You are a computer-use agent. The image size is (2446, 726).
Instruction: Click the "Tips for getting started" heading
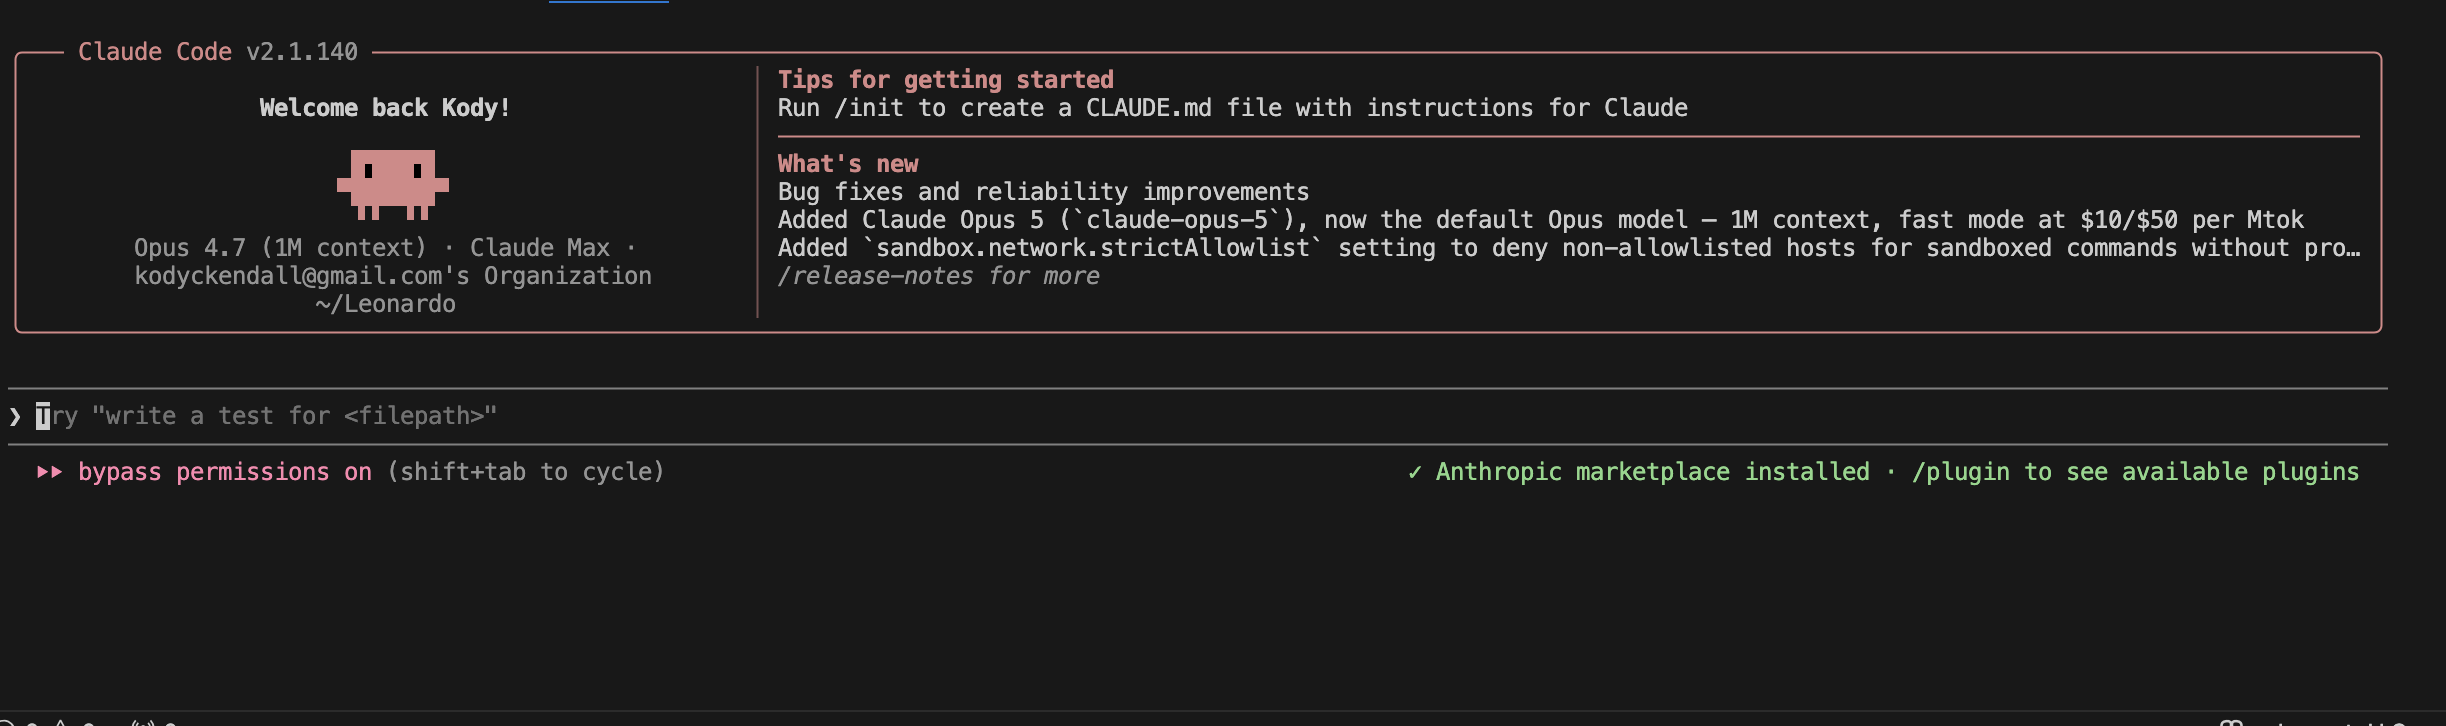coord(946,80)
